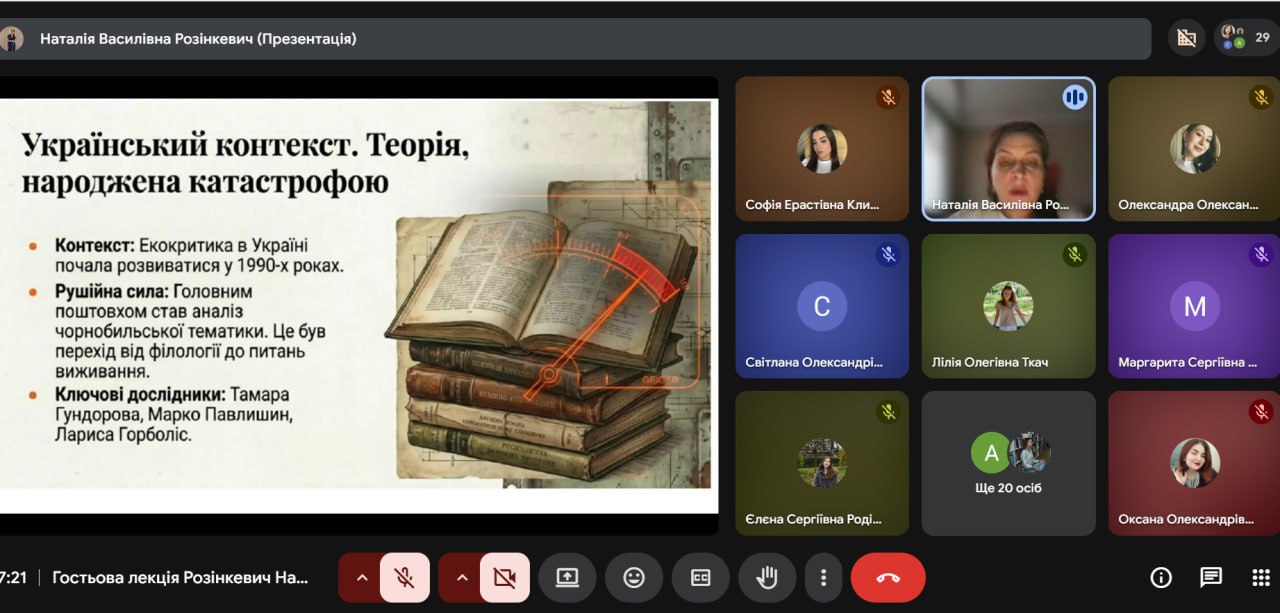The height and width of the screenshot is (613, 1280).
Task: Click meeting title 'Гостьова лекція Розінкевич'
Action: coord(180,577)
